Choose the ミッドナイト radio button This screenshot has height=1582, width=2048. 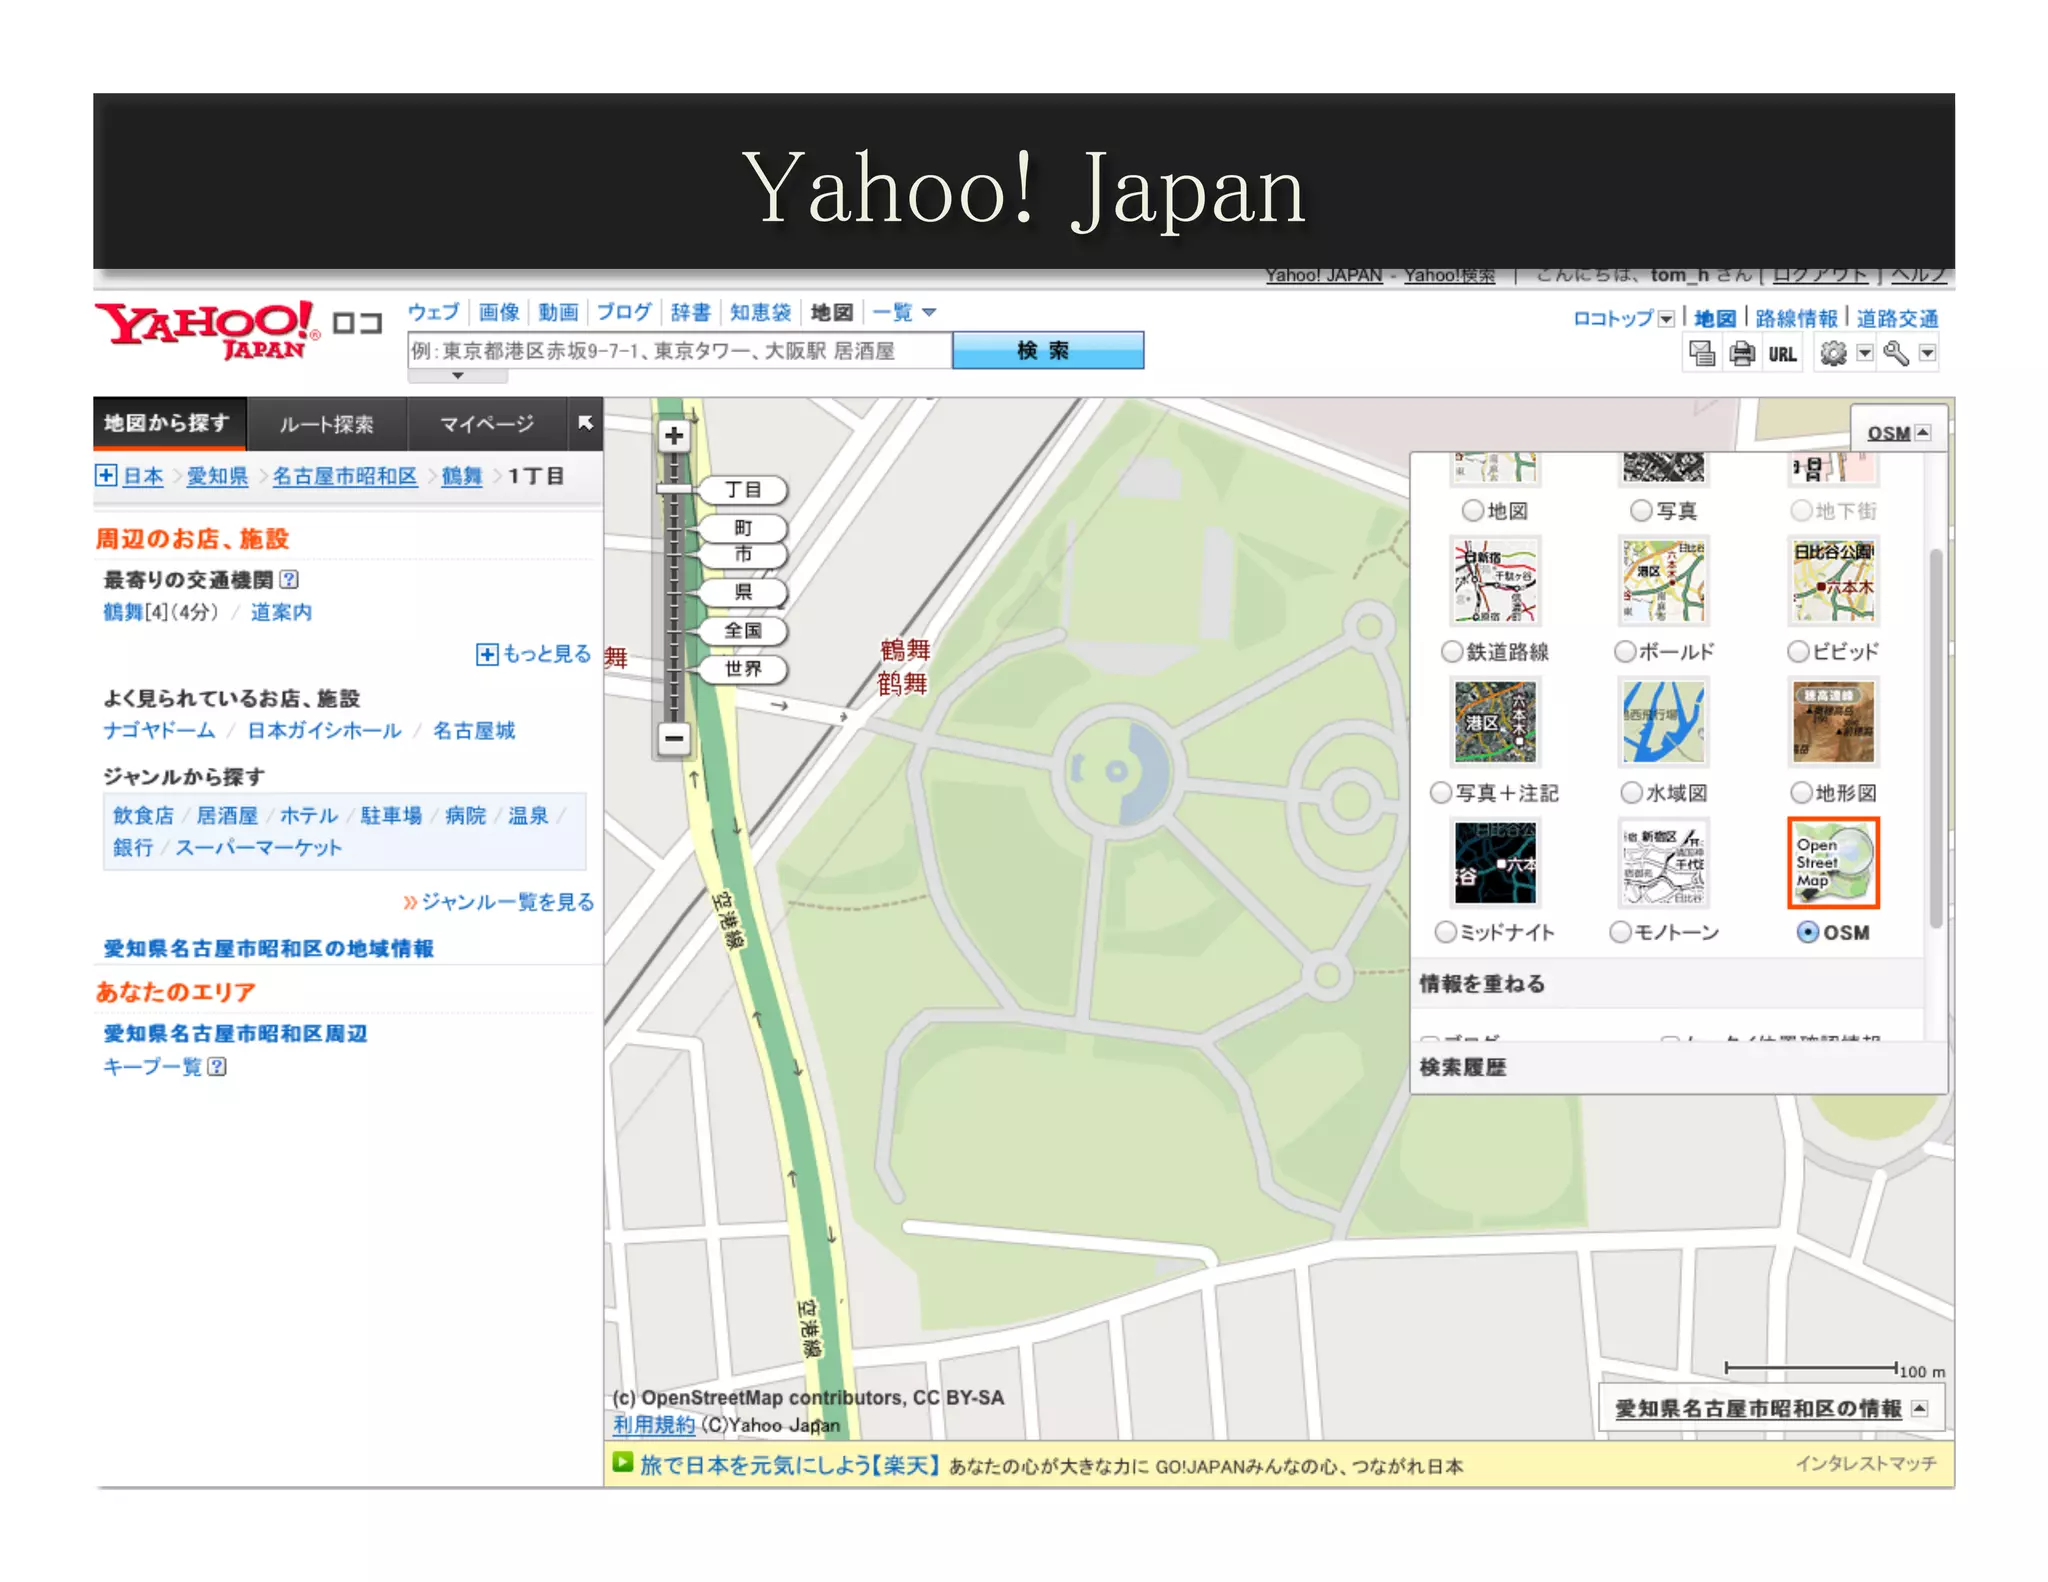coord(1445,932)
